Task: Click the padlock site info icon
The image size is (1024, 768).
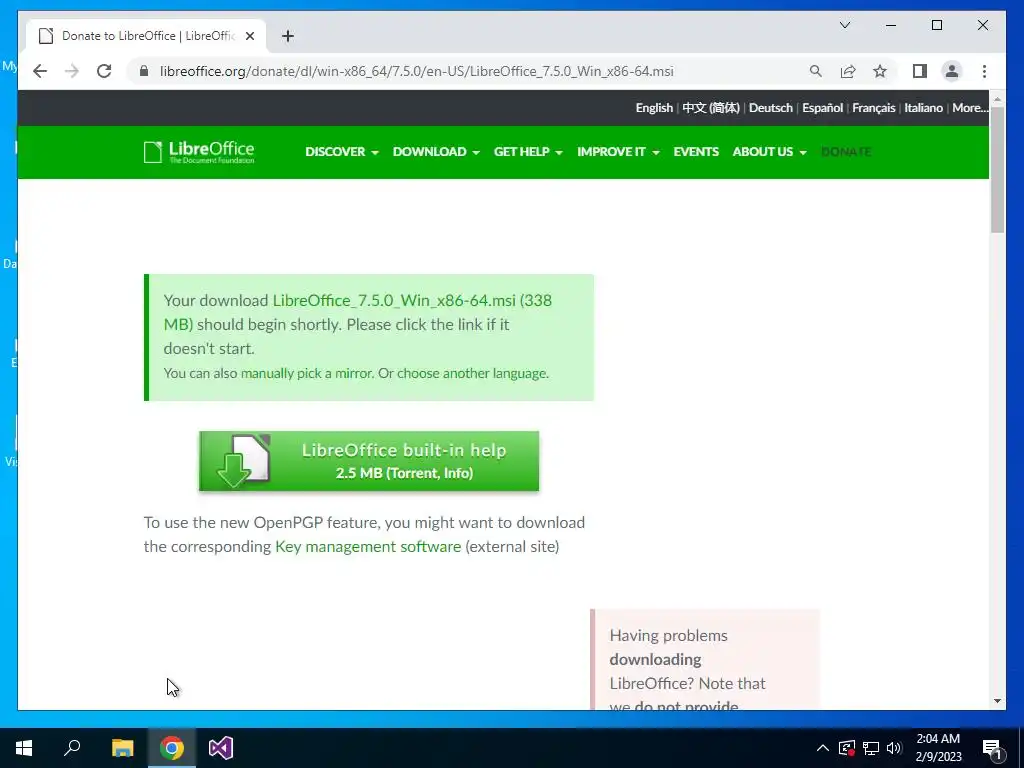Action: [144, 71]
